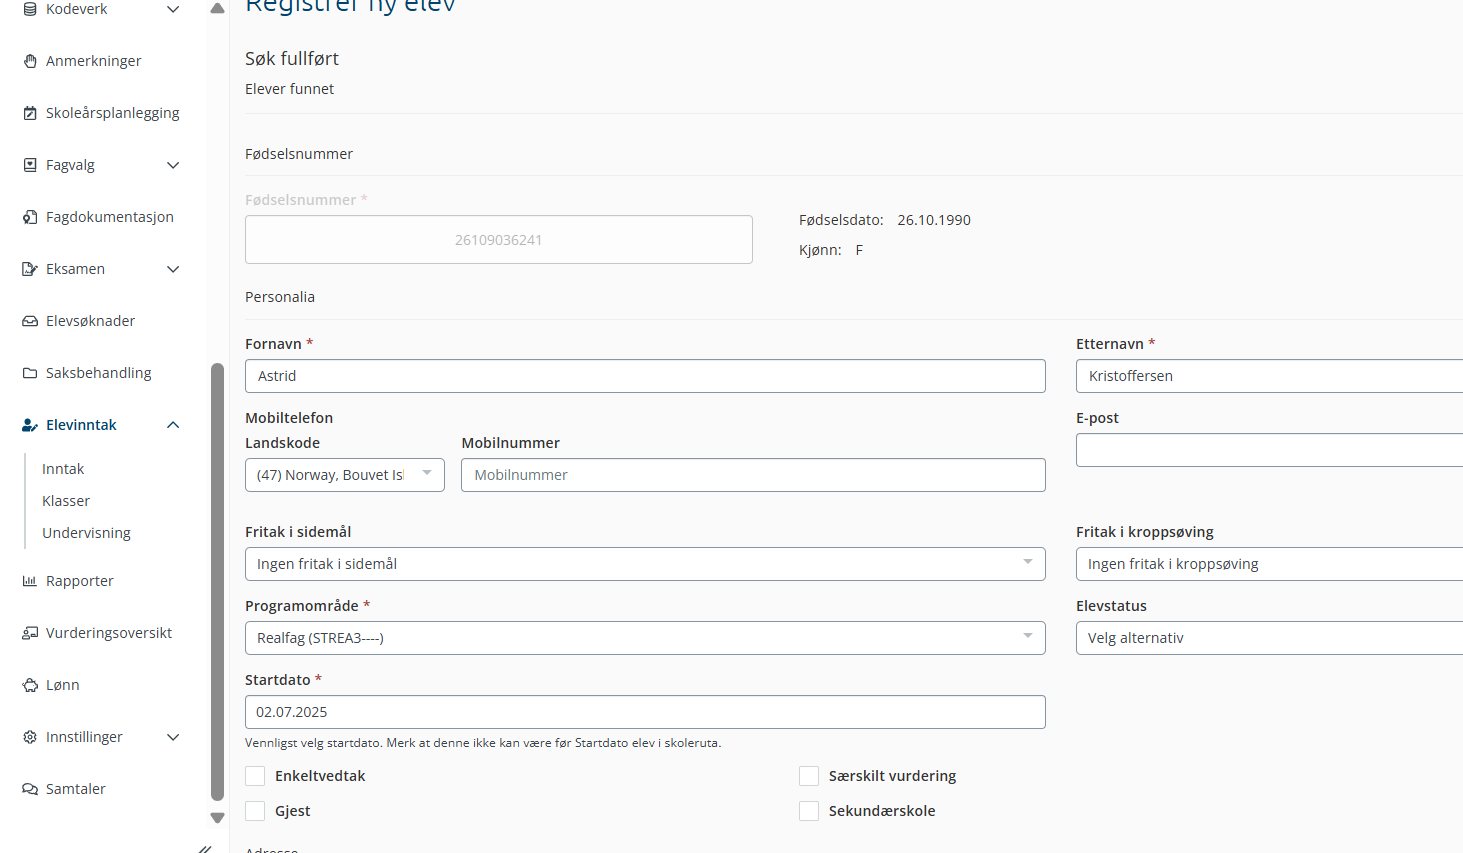Click the sidebar scroll-up arrow

[217, 8]
